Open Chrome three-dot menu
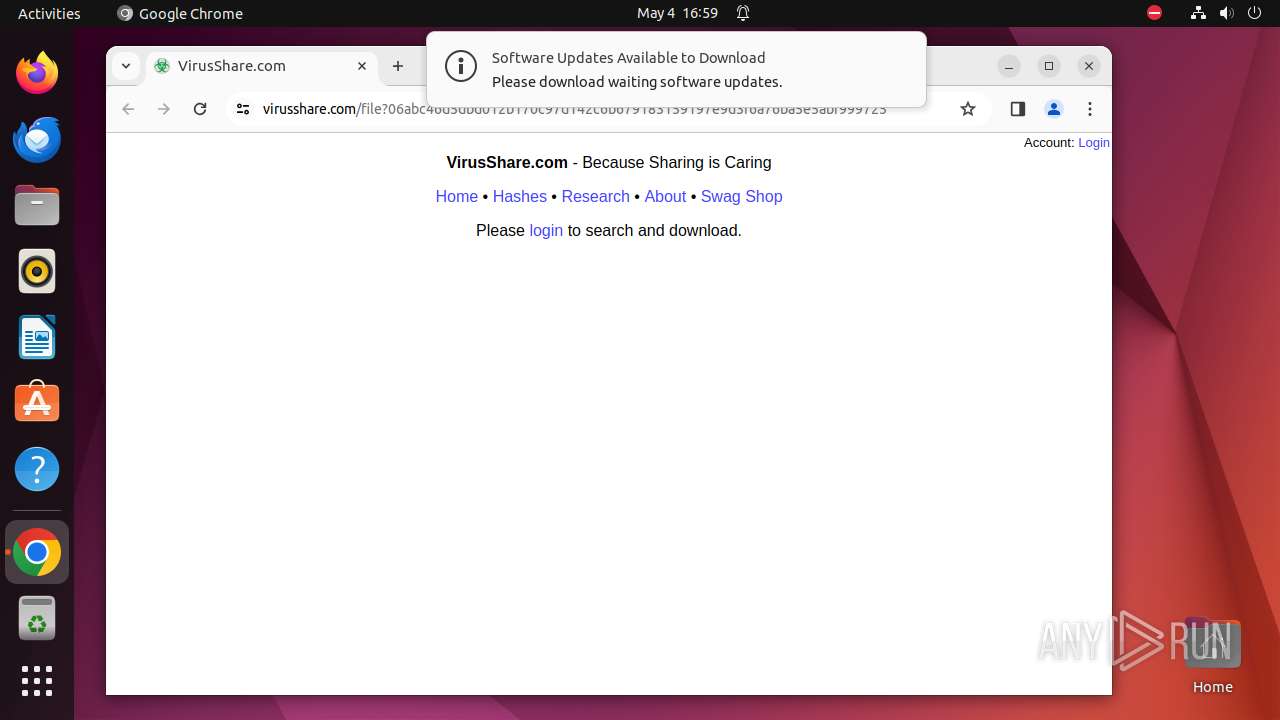 point(1090,109)
